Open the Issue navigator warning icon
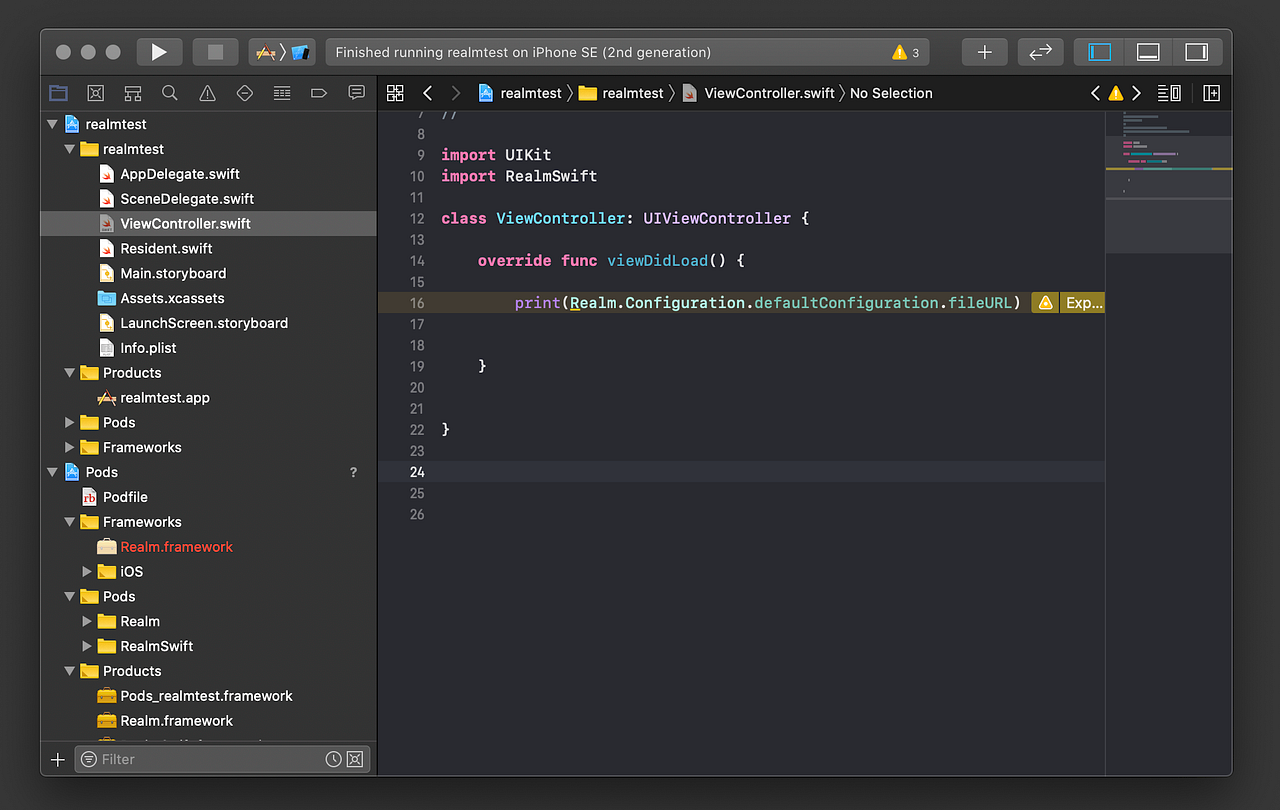1280x810 pixels. tap(207, 92)
